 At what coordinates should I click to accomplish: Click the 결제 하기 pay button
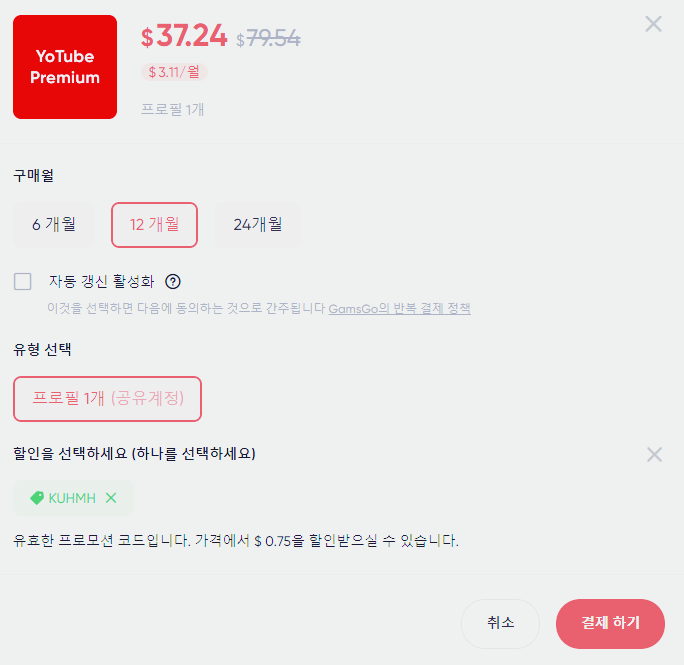610,623
